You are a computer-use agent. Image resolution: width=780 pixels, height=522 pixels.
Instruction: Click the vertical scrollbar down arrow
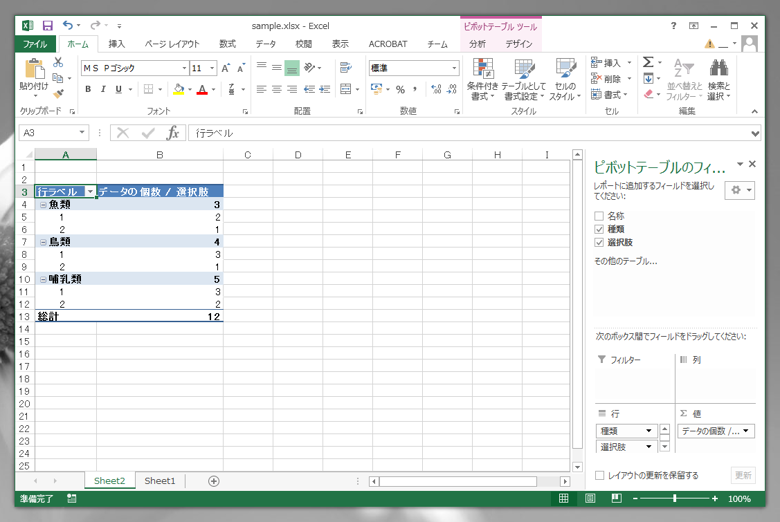pyautogui.click(x=577, y=467)
